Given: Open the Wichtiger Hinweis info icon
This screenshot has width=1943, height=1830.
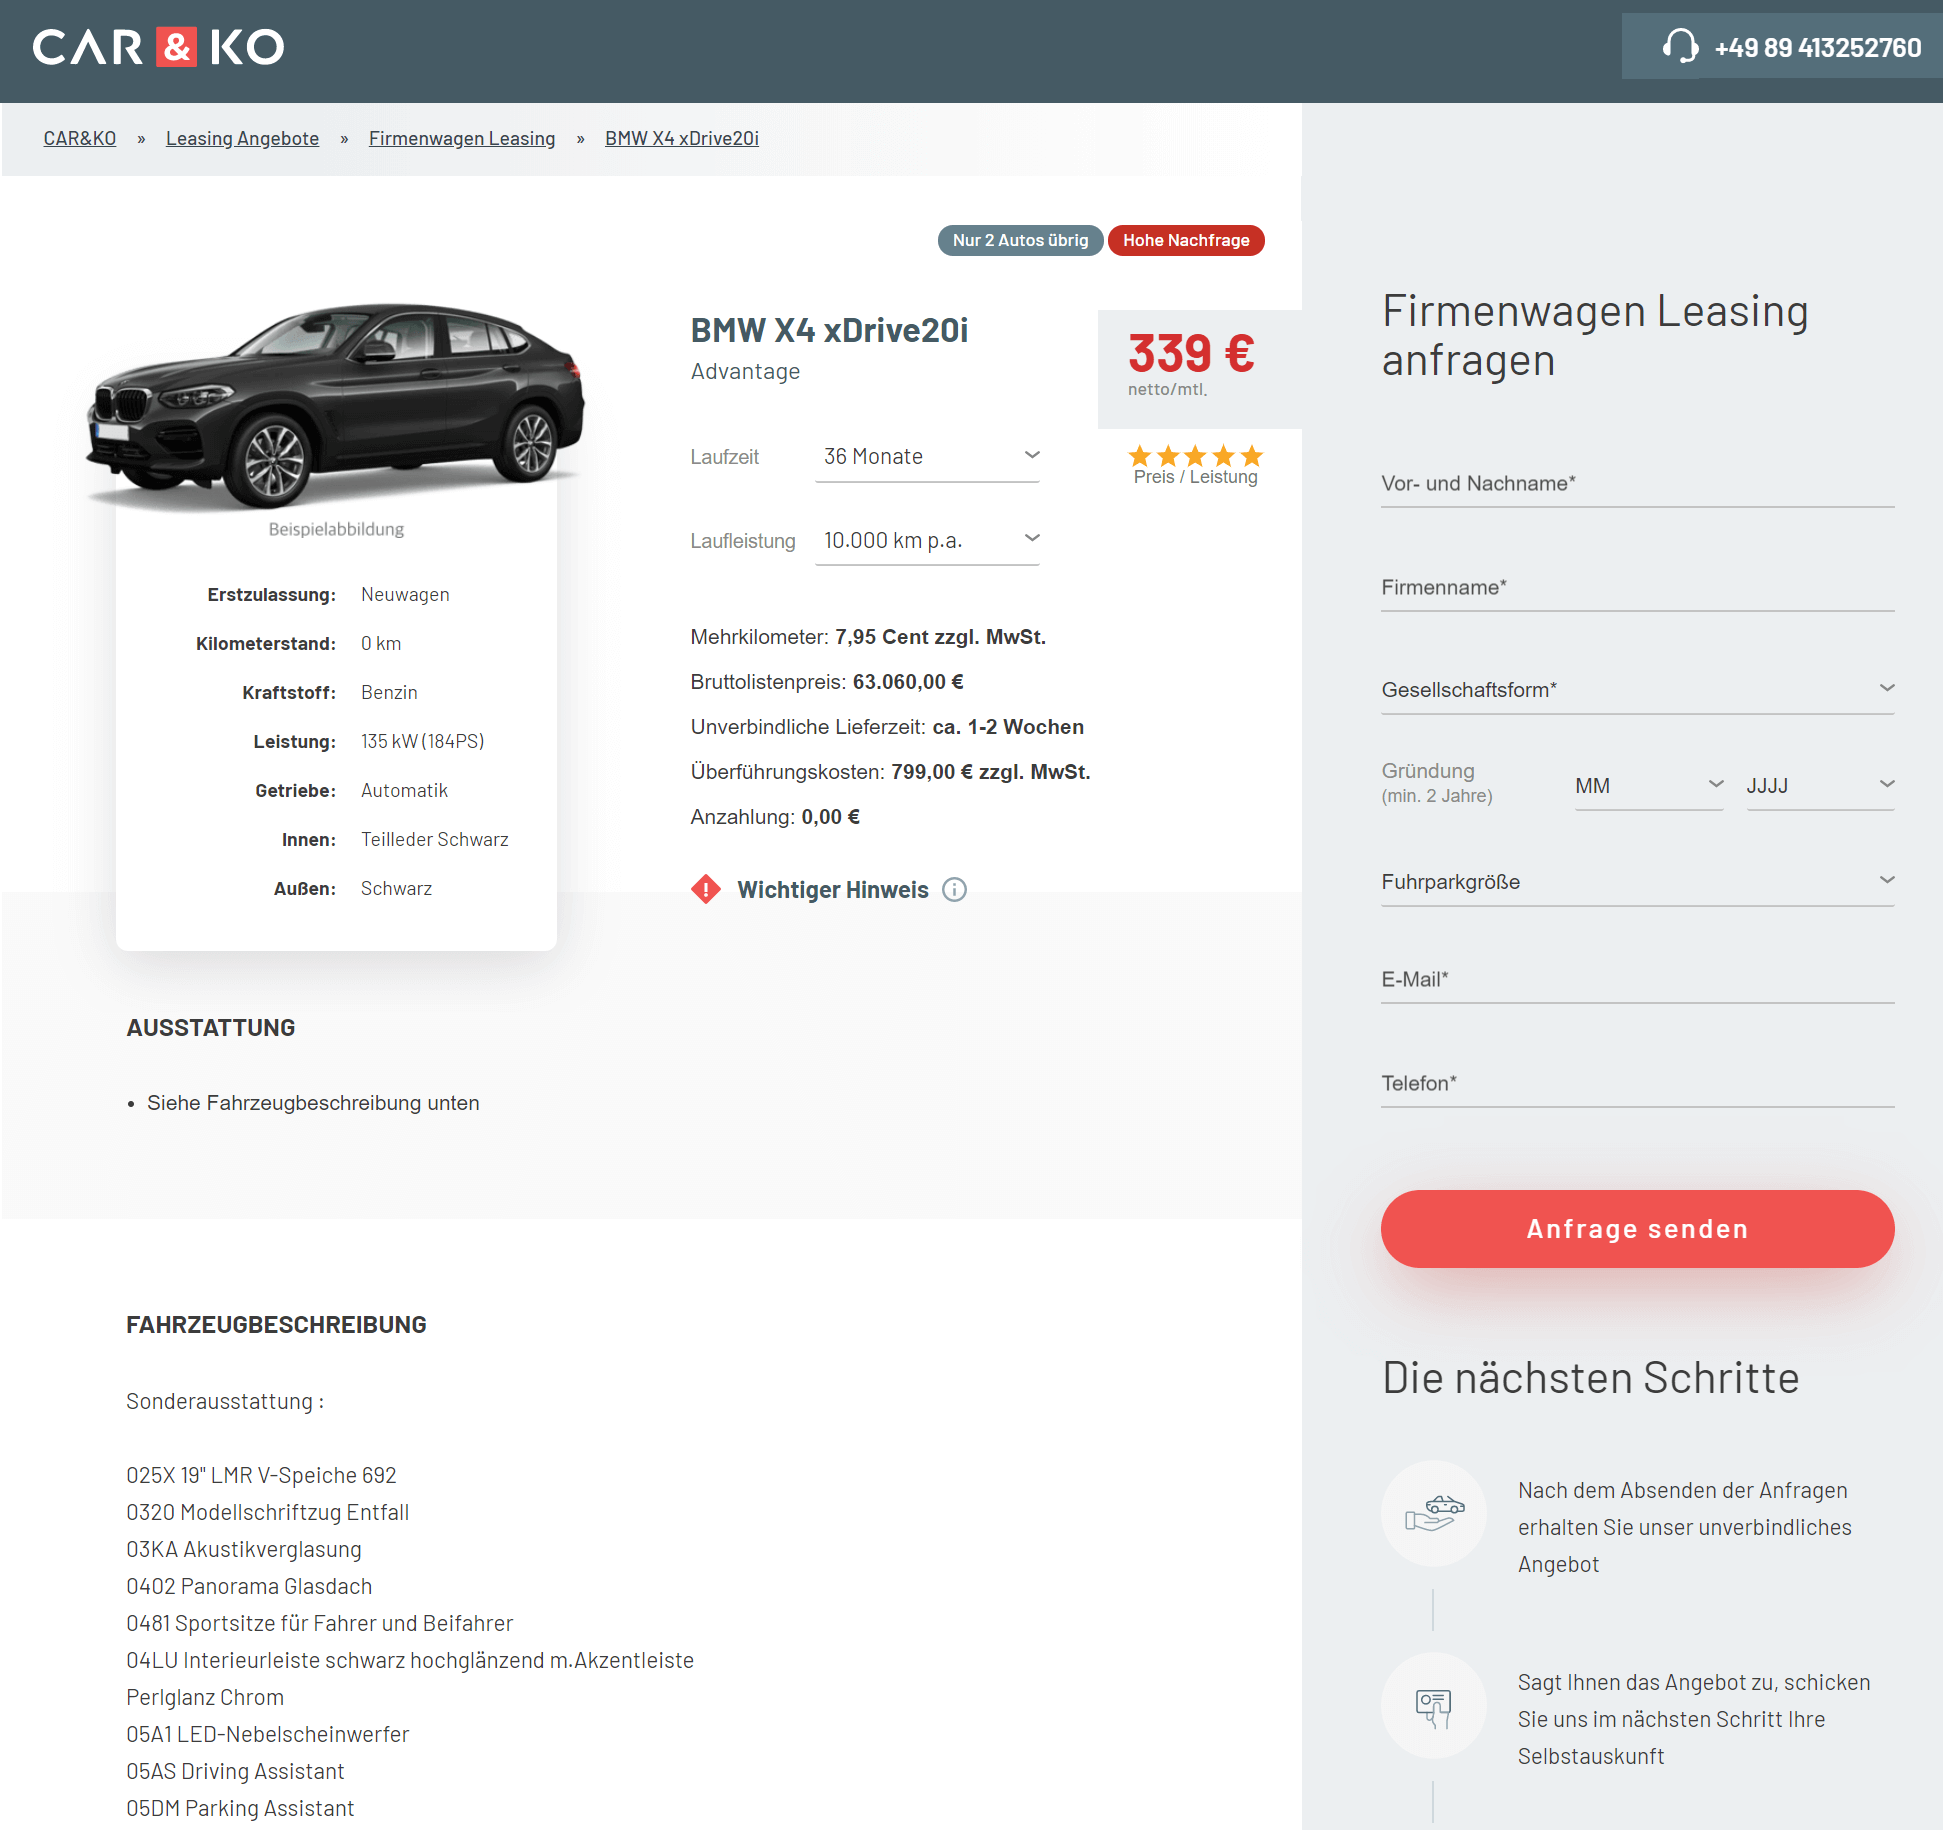Looking at the screenshot, I should [955, 889].
